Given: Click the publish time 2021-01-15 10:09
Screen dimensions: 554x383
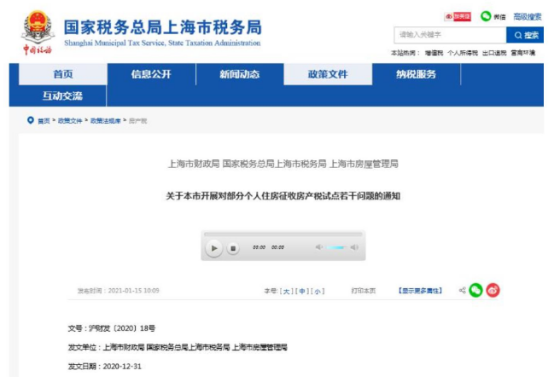Looking at the screenshot, I should [x=134, y=291].
